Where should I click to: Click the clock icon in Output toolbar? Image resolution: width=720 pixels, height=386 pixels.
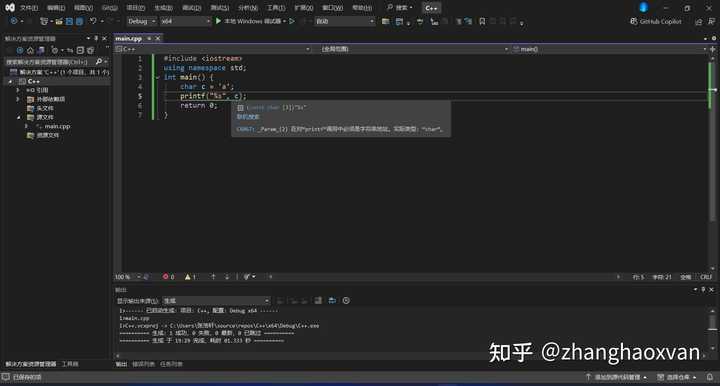(346, 301)
